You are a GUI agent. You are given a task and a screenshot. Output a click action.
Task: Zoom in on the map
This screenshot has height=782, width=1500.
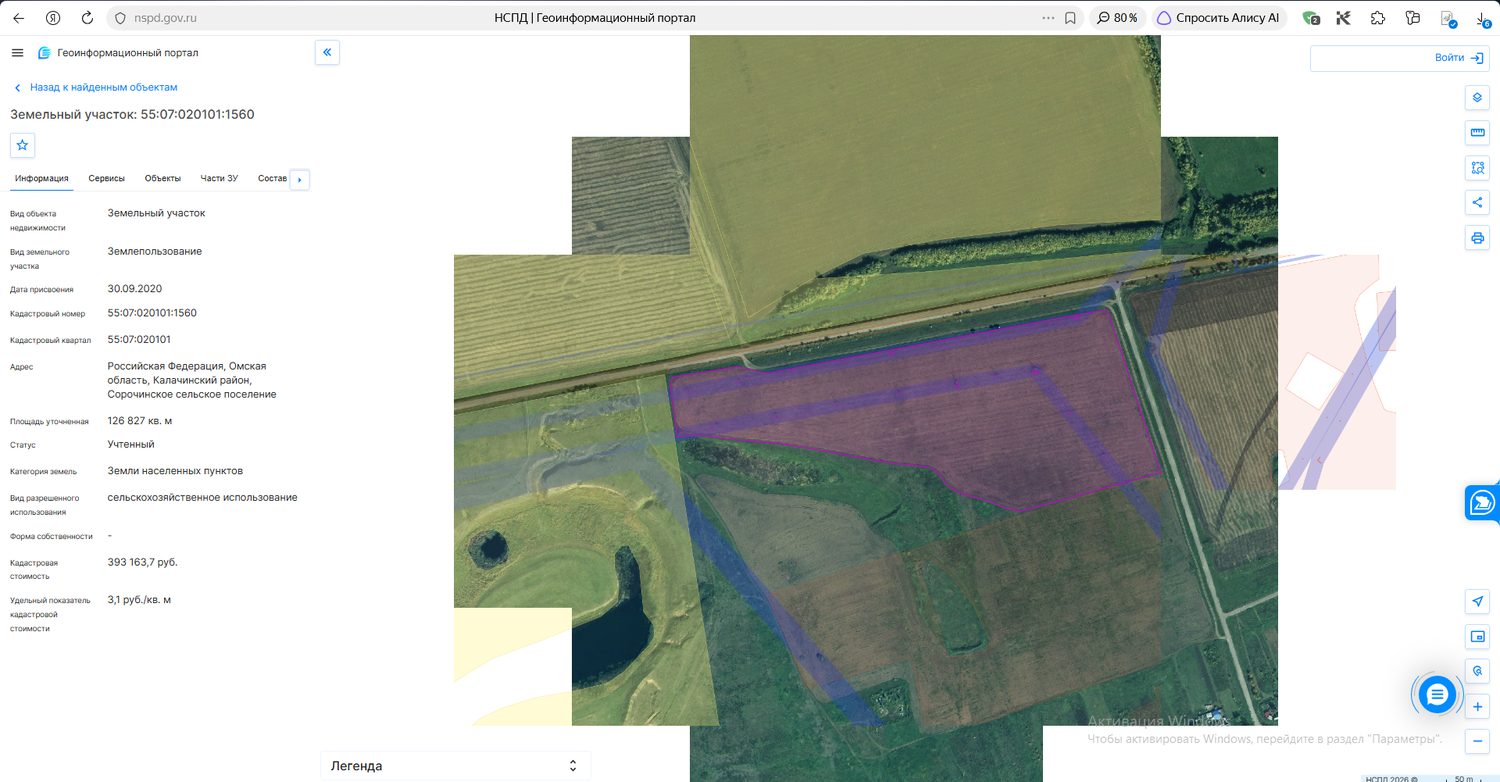(x=1477, y=707)
